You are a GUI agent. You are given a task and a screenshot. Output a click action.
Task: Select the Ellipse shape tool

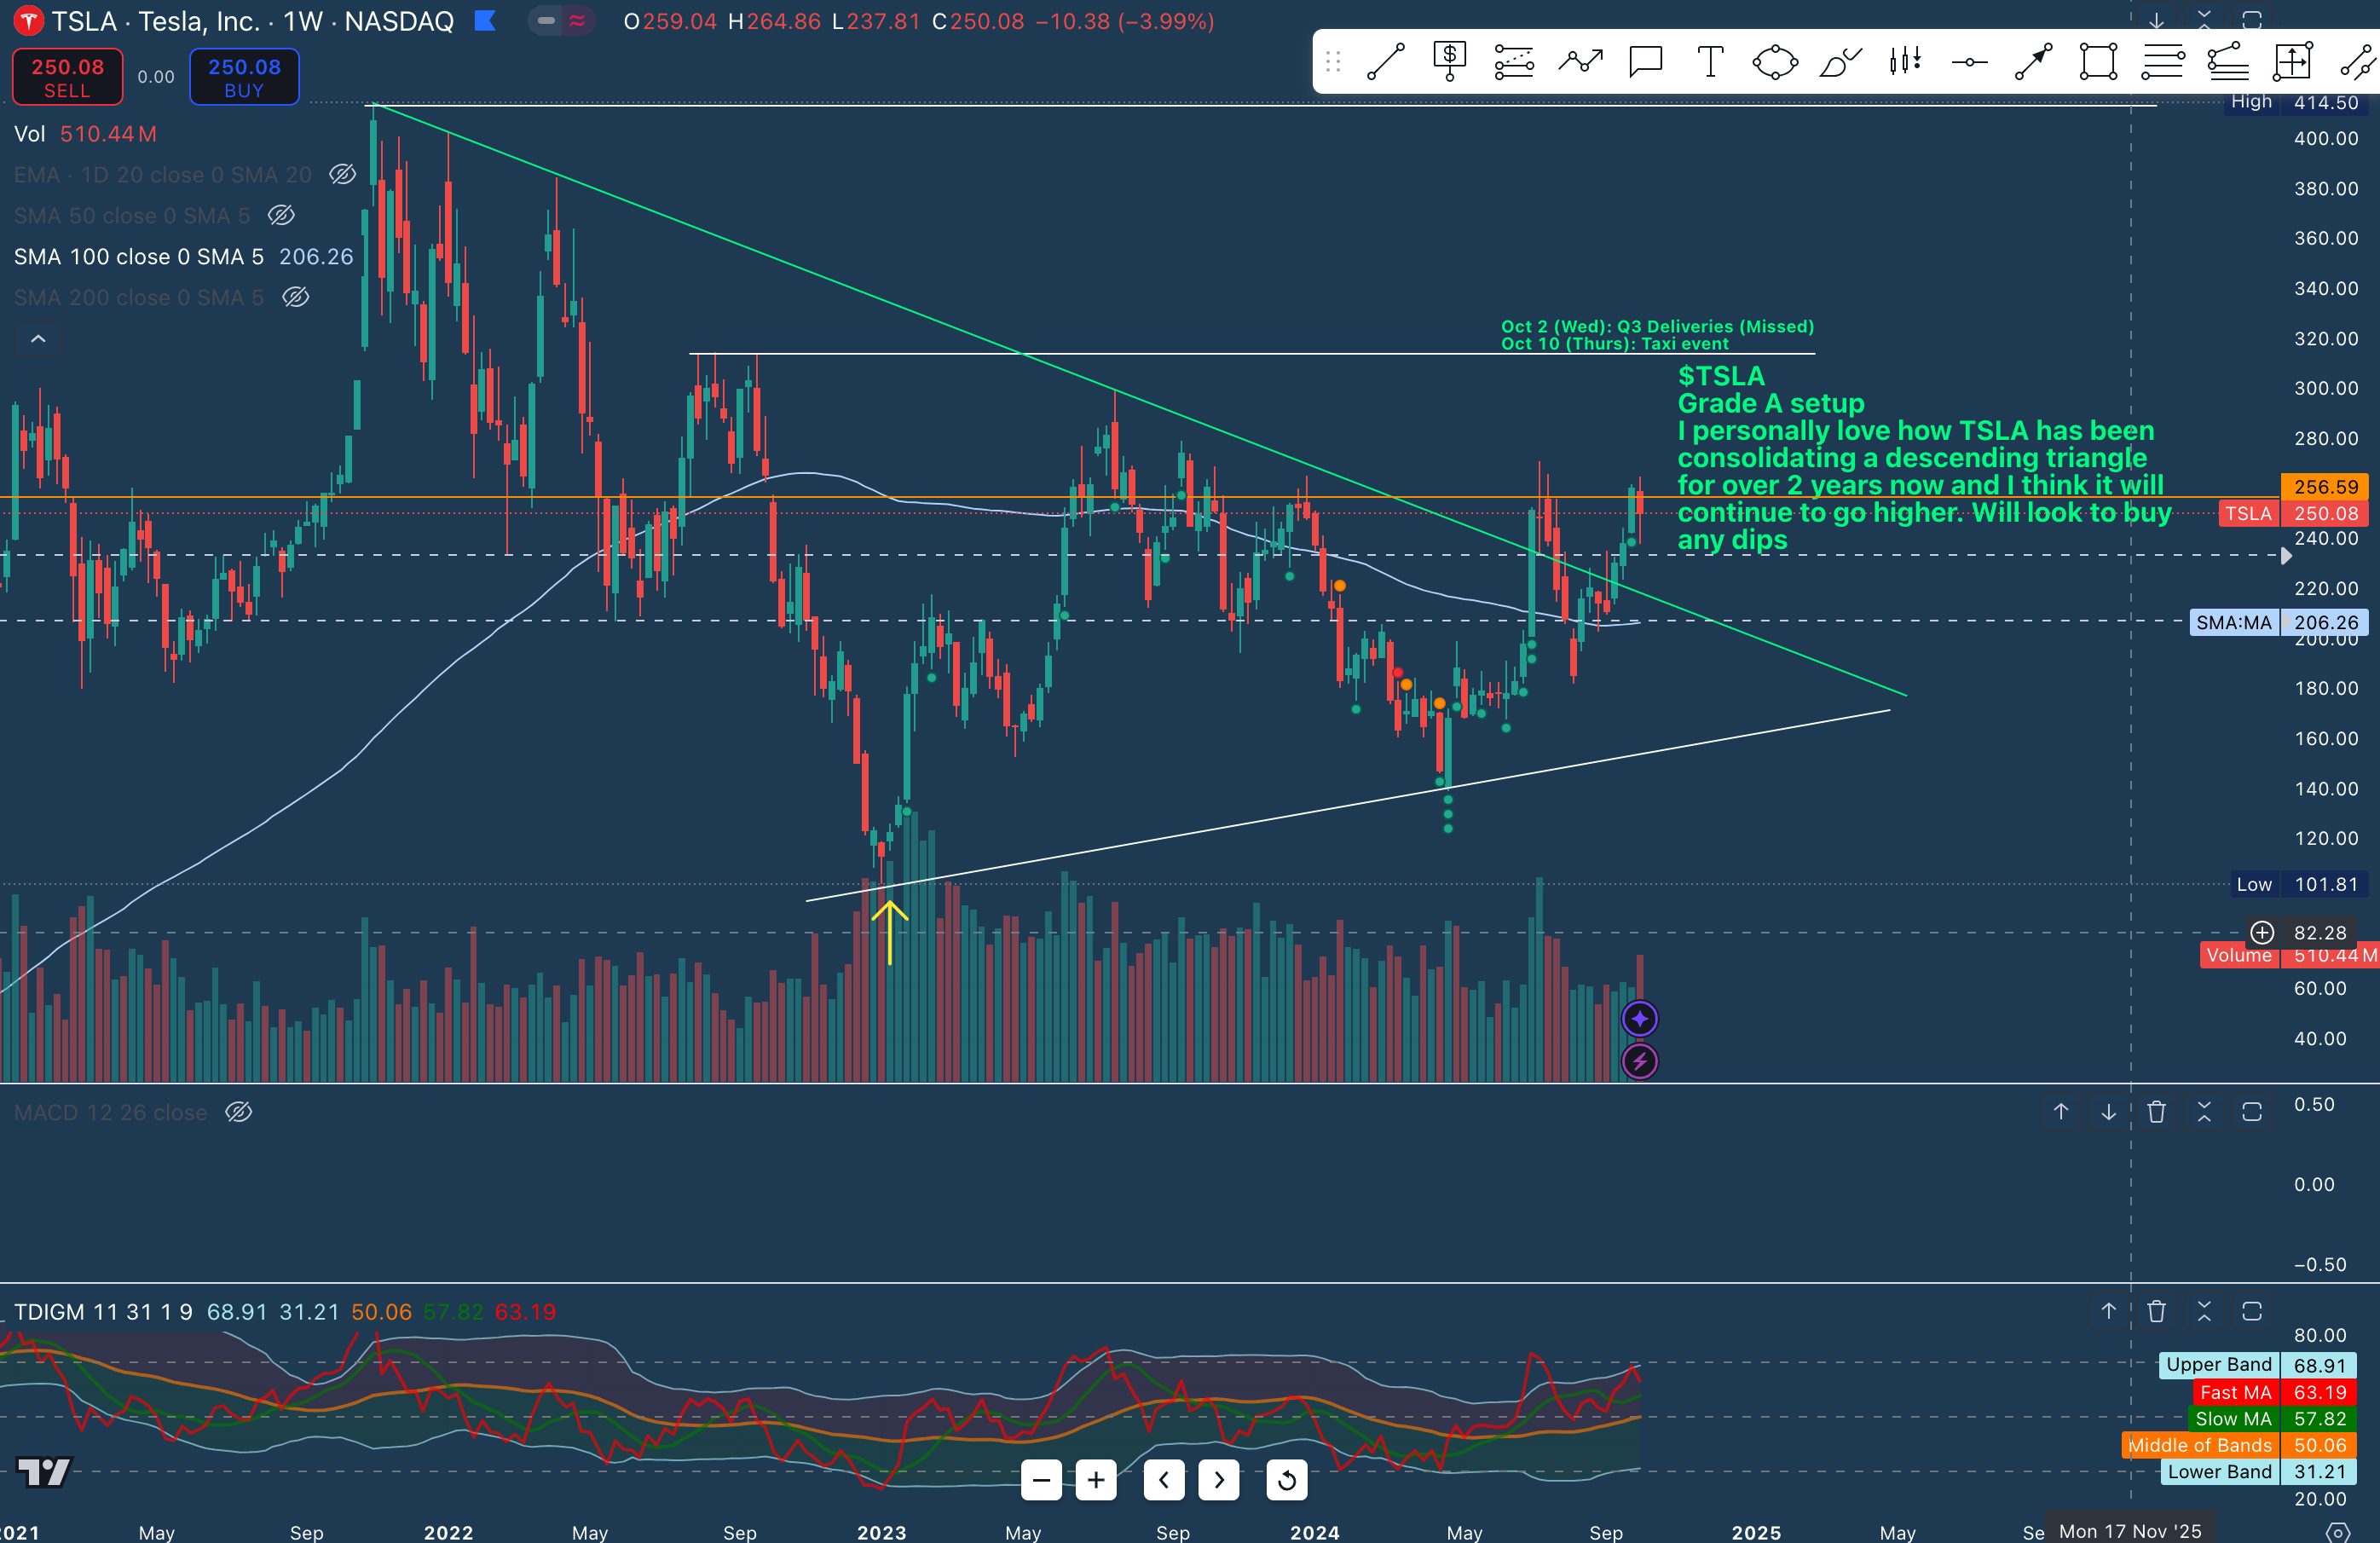[1775, 62]
